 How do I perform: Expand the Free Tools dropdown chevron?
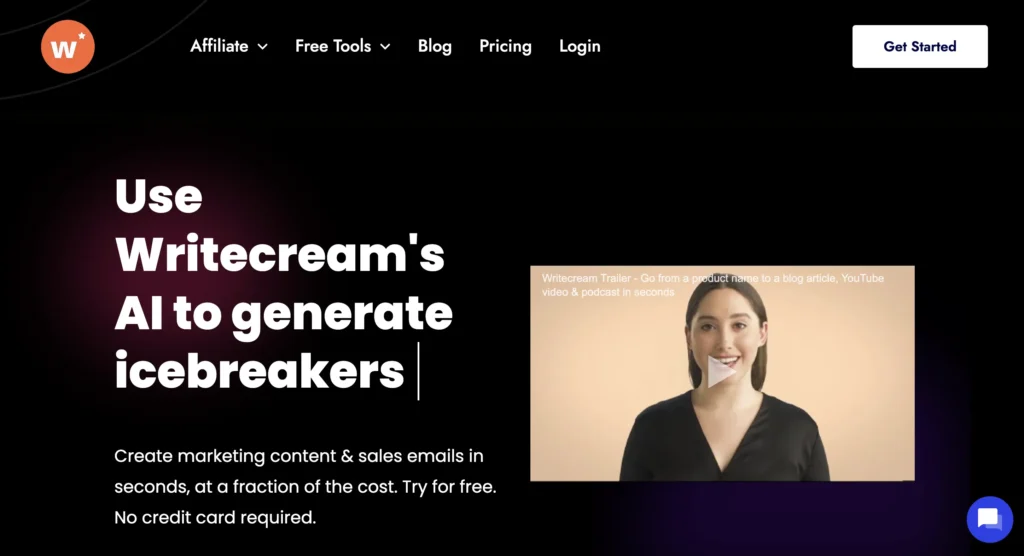pos(385,47)
